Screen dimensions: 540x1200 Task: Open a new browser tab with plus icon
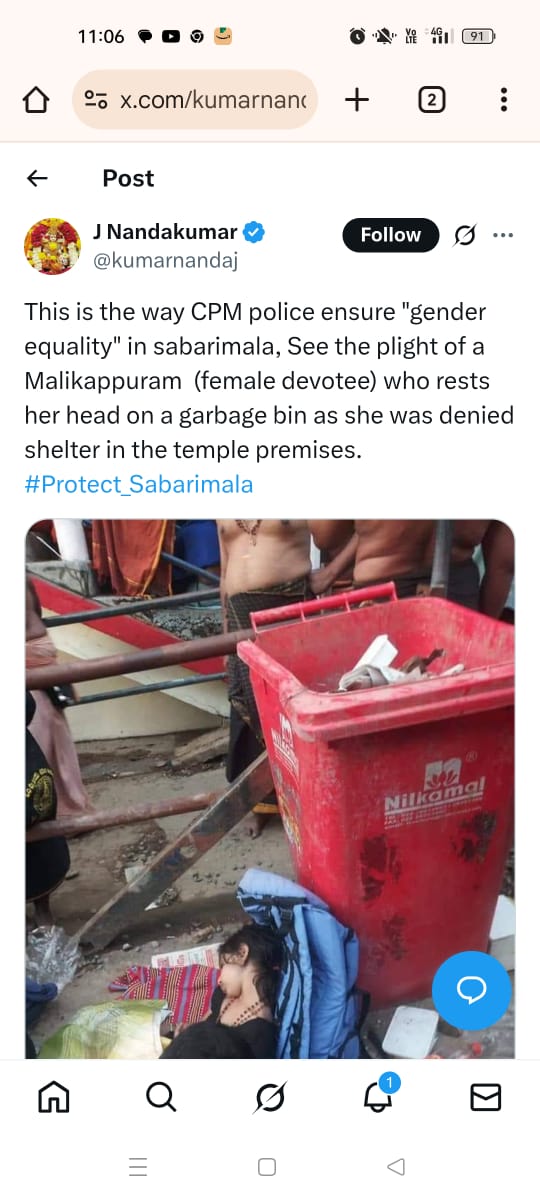tap(357, 99)
